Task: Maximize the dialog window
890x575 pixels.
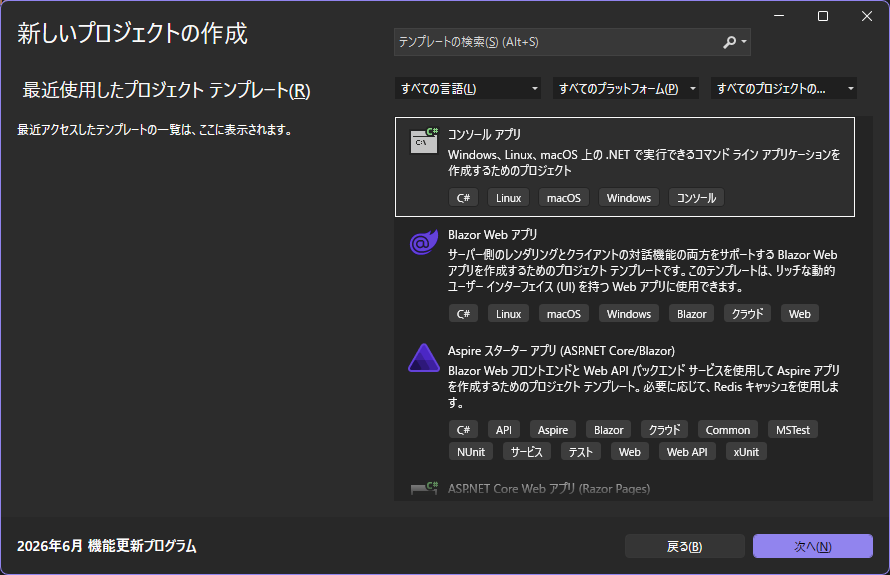Action: coord(822,16)
